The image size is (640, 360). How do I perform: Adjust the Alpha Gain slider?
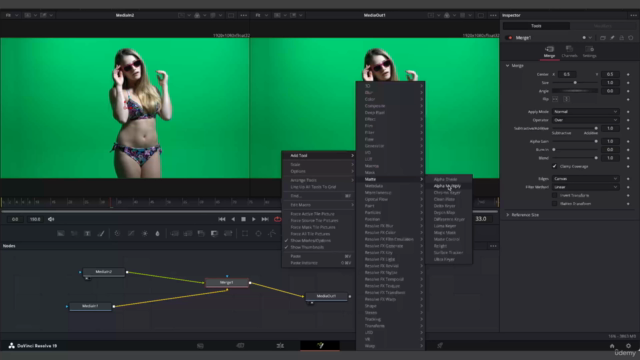[575, 141]
